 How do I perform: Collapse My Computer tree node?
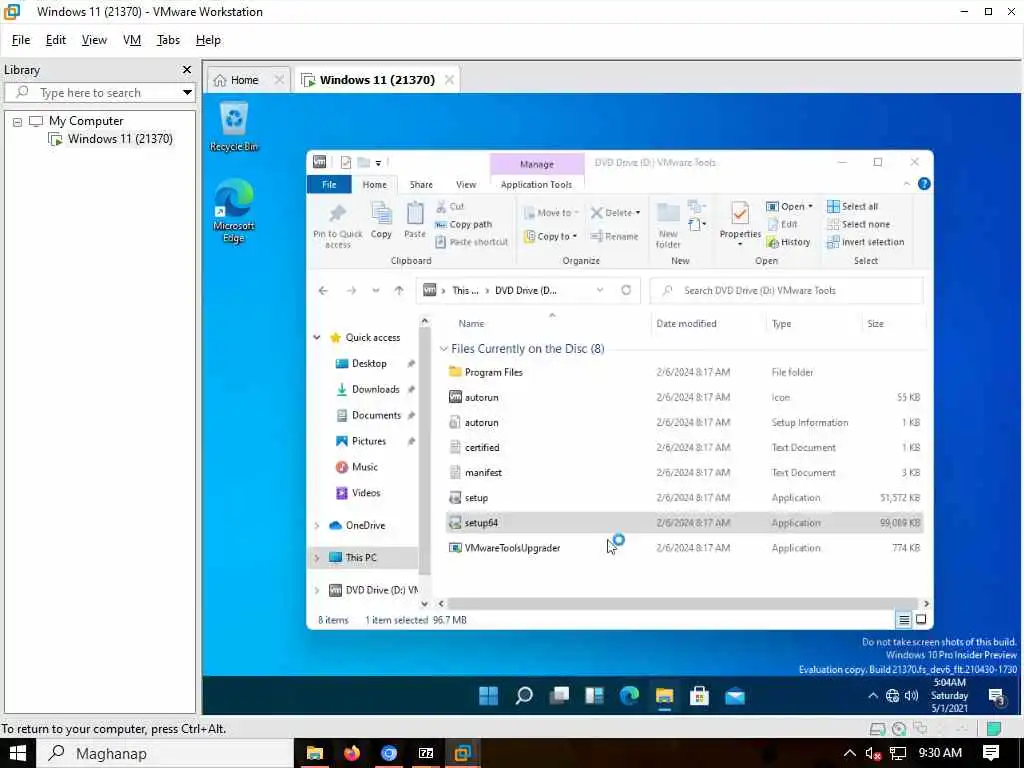coord(18,122)
